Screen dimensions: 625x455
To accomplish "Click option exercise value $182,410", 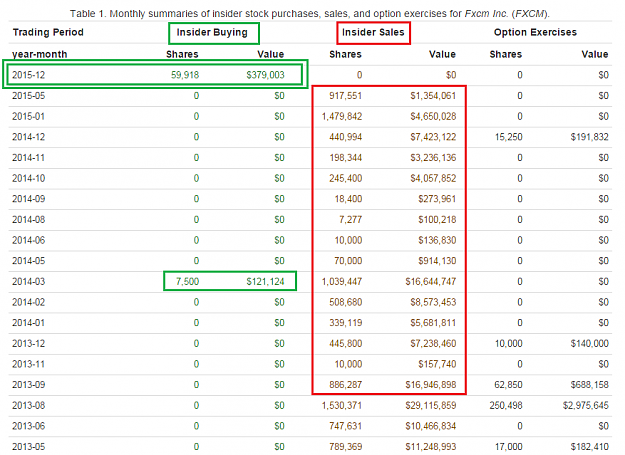I will click(x=590, y=447).
